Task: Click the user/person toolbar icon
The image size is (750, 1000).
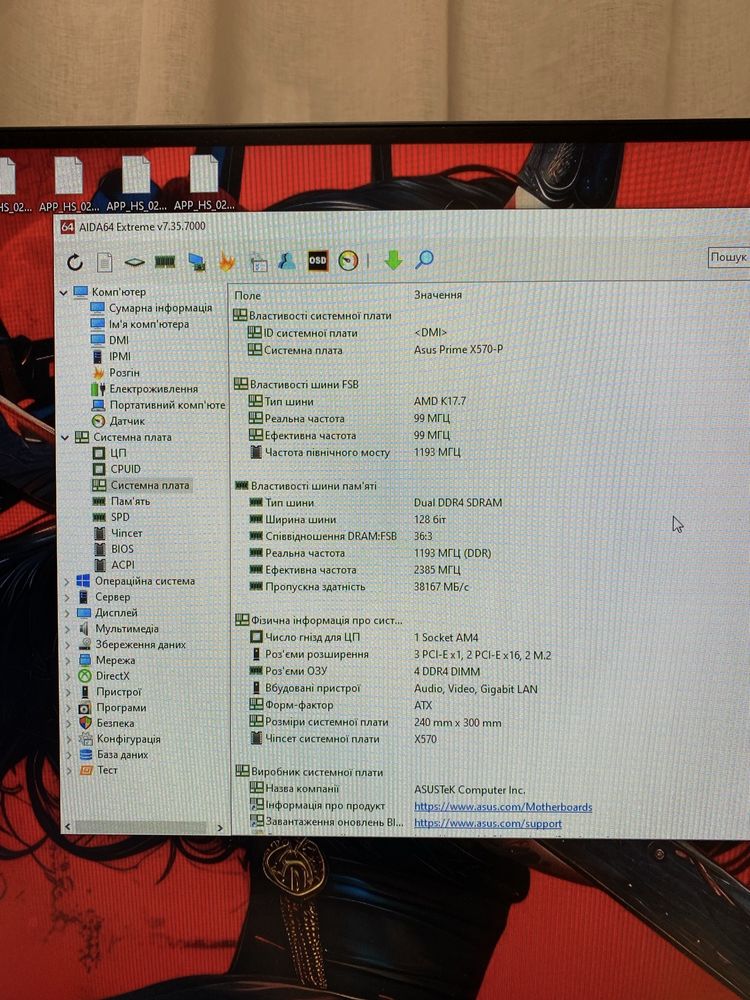Action: tap(286, 260)
